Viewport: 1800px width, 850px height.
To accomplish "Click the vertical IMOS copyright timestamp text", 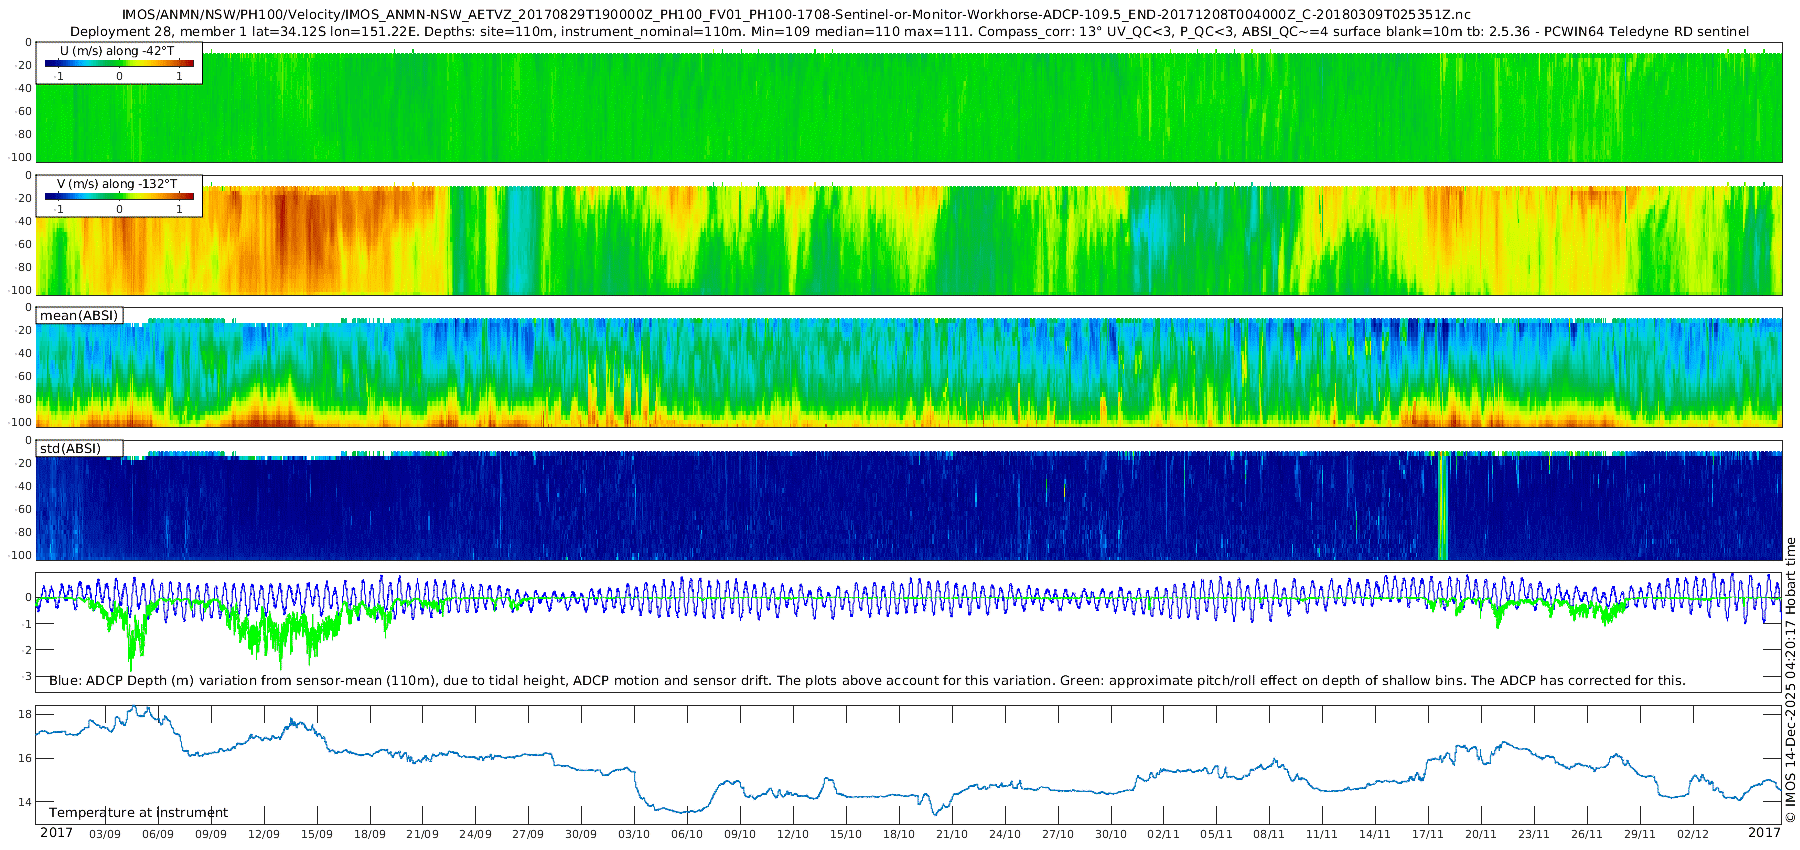I will tap(1790, 680).
